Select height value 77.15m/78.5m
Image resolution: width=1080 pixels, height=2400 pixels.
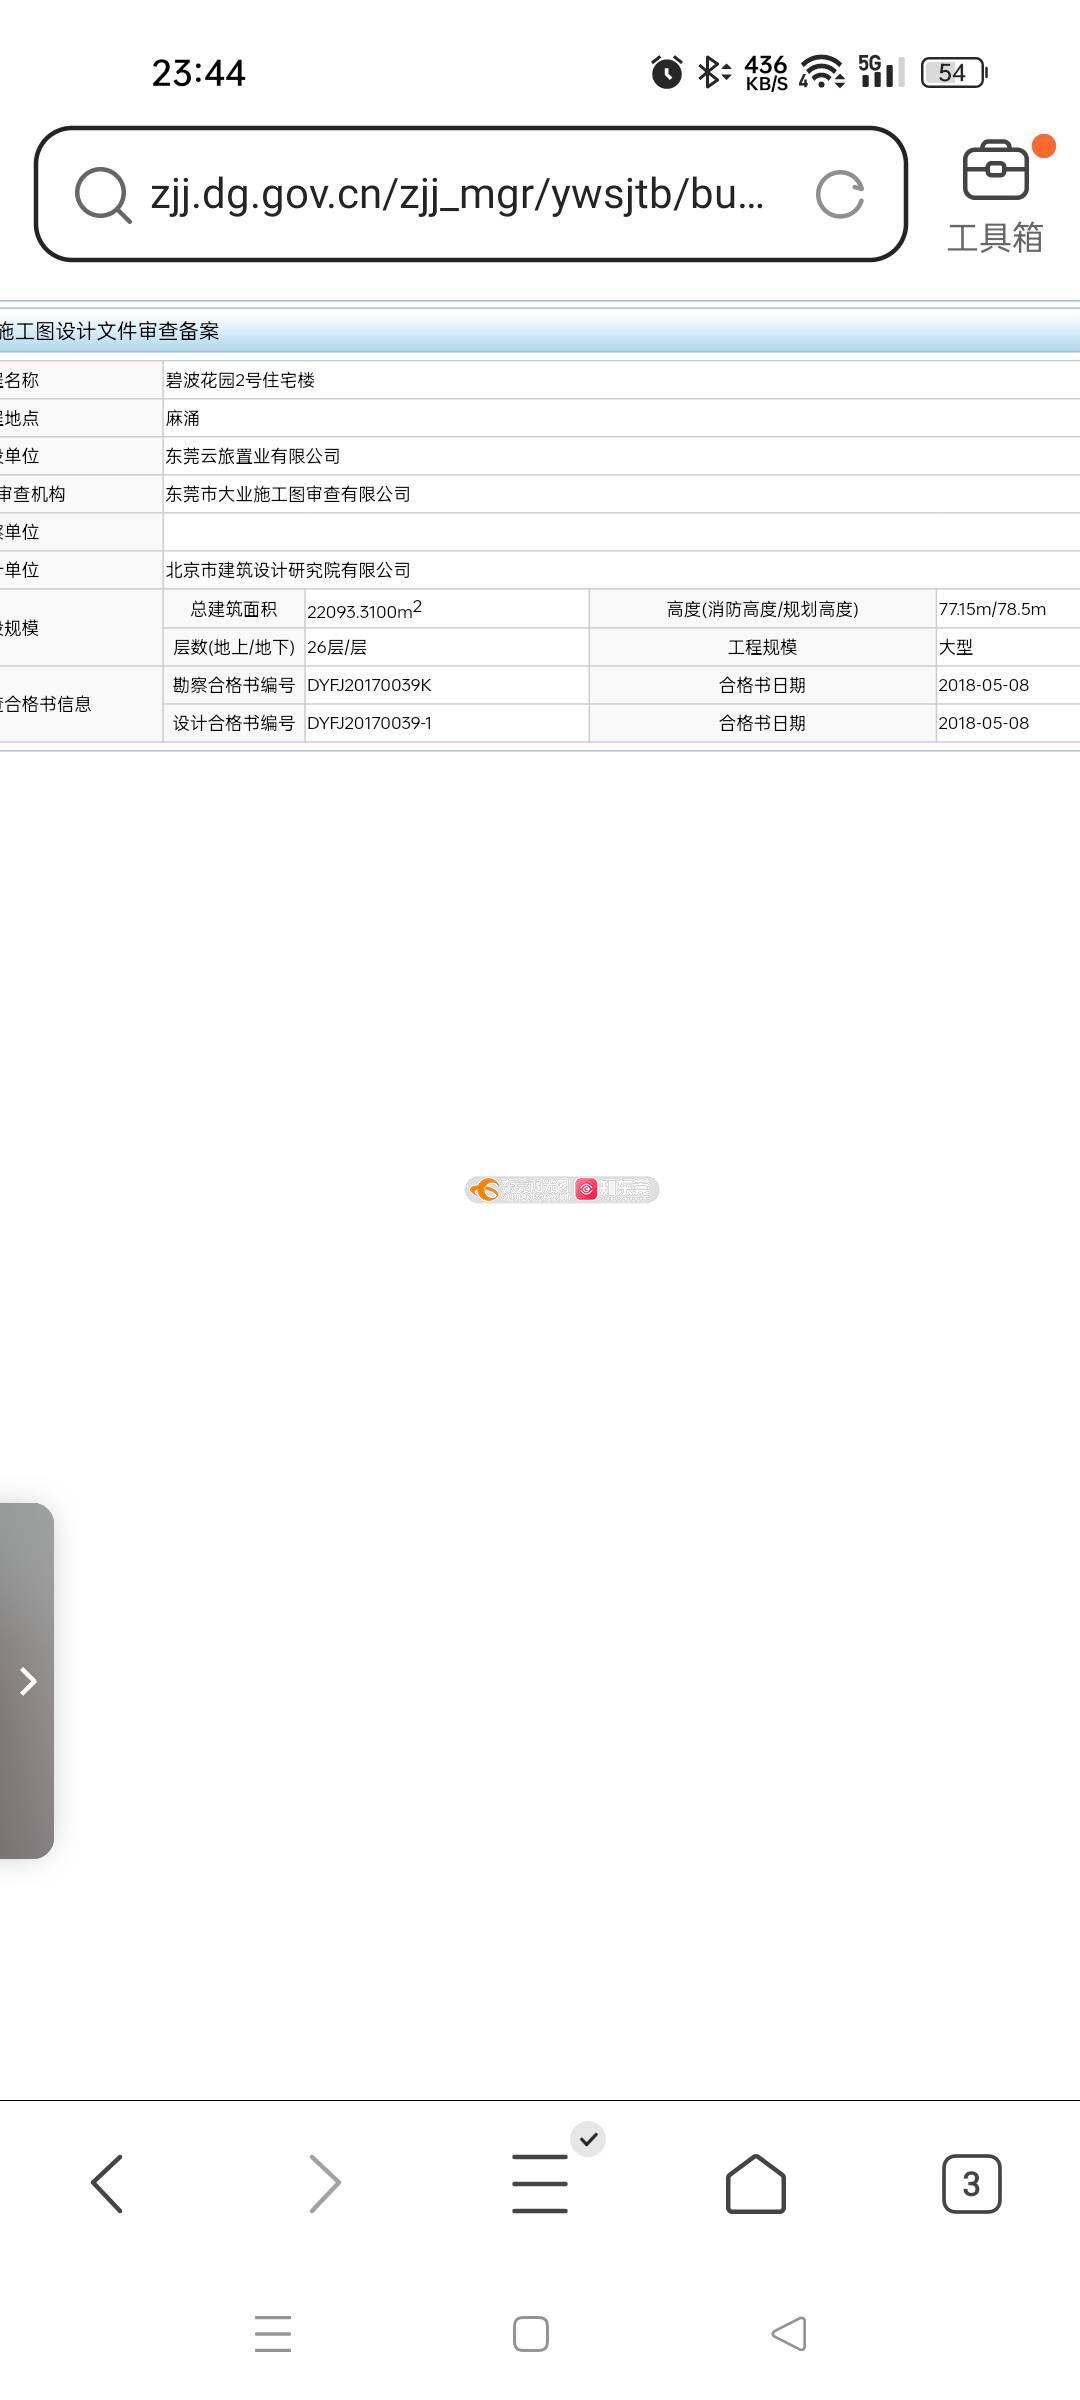tap(992, 609)
